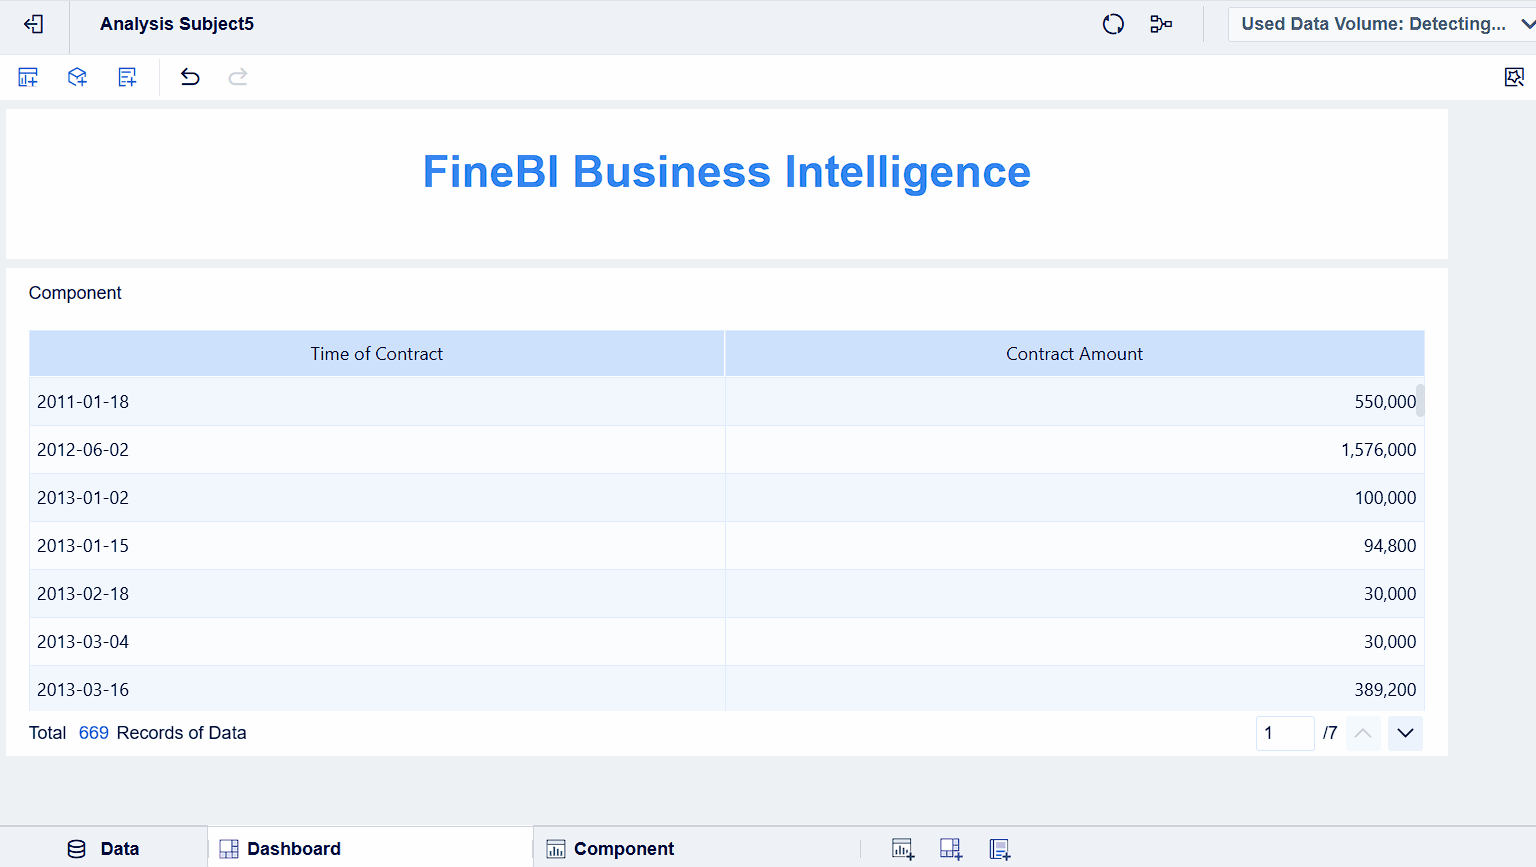This screenshot has width=1536, height=867.
Task: Click the FineBI Business Intelligence title
Action: pos(727,172)
